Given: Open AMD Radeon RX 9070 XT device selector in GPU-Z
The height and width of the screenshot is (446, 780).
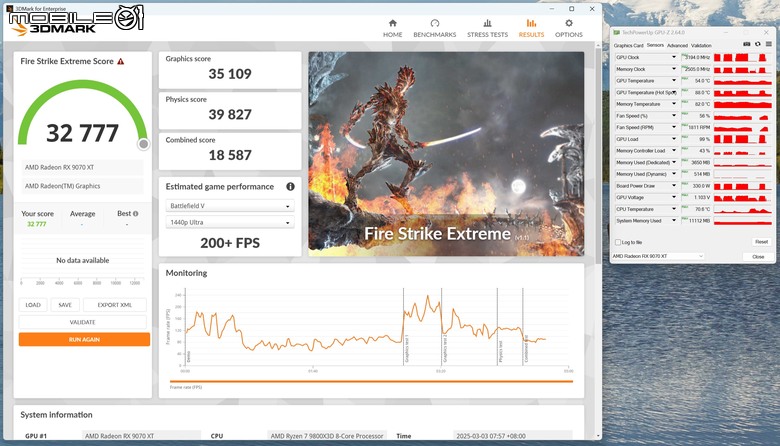Looking at the screenshot, I should 658,256.
